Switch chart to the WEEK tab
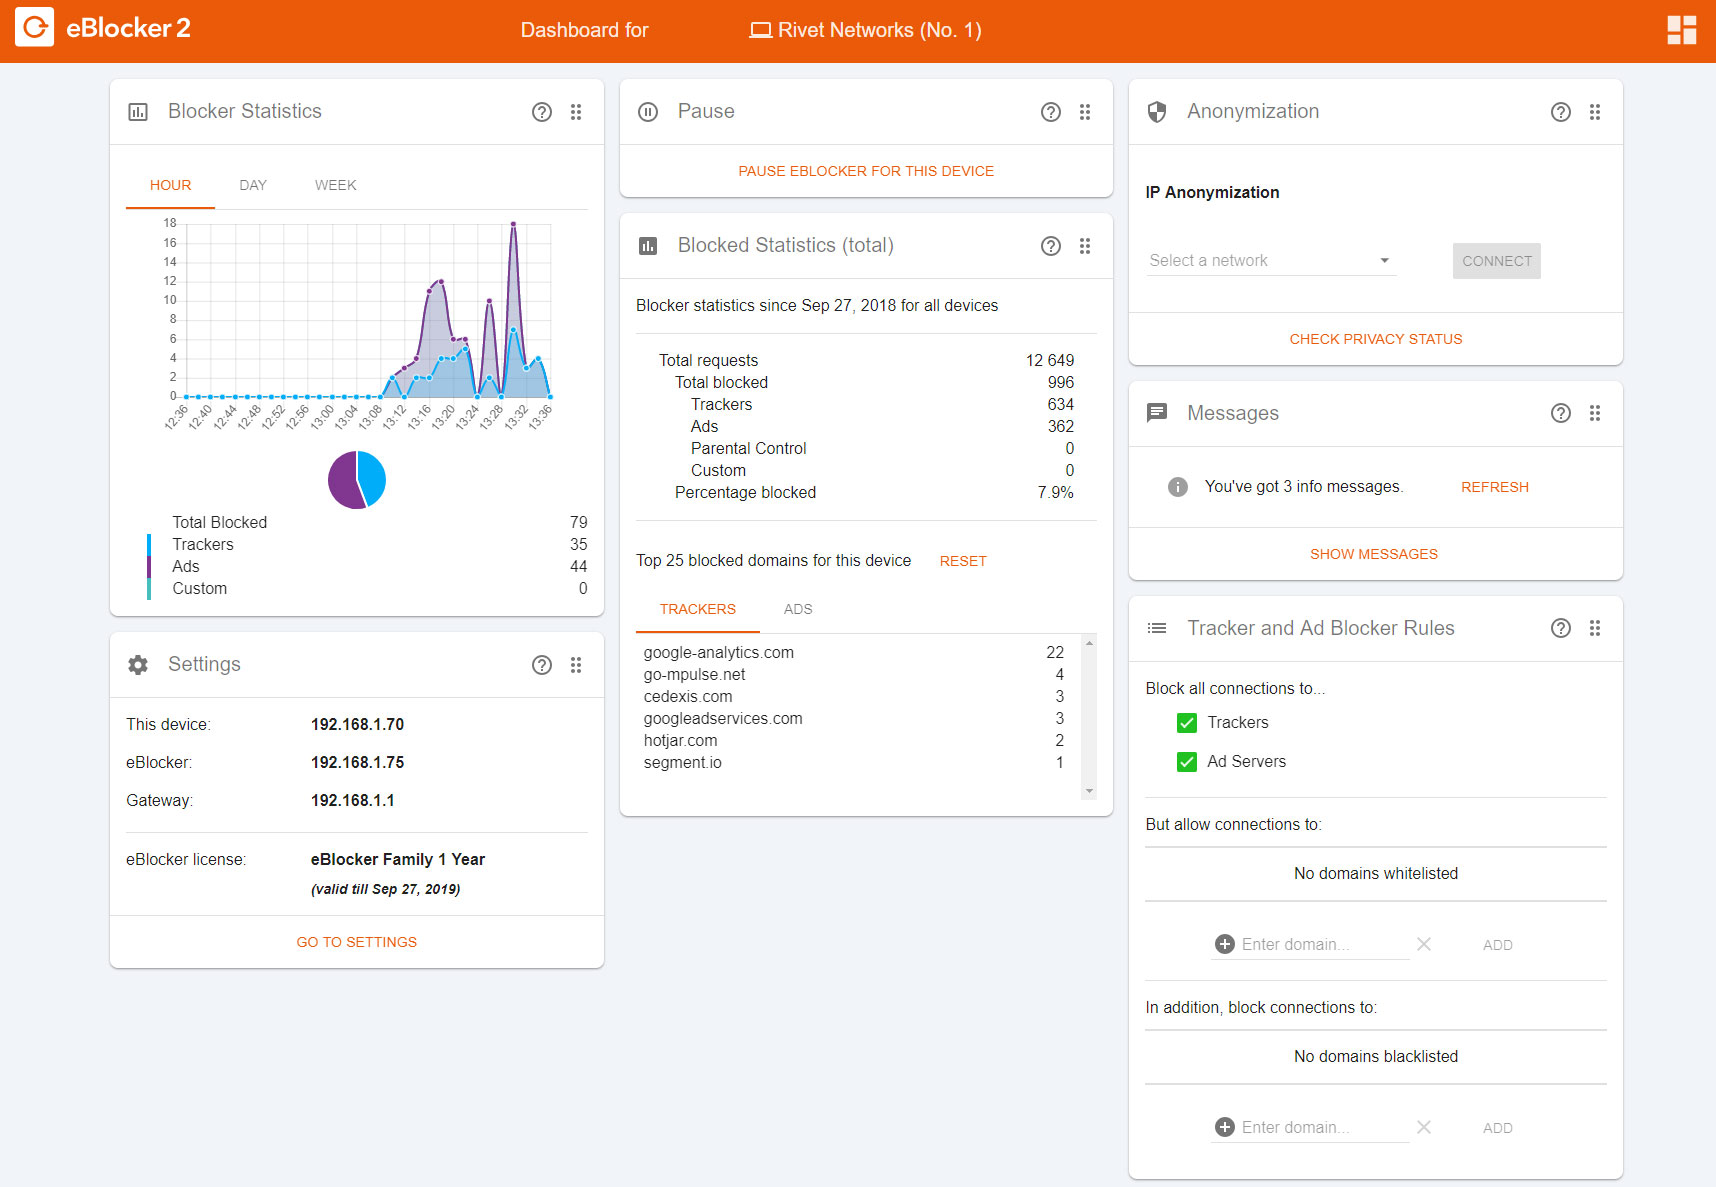Screen dimensions: 1716x1187 [335, 185]
